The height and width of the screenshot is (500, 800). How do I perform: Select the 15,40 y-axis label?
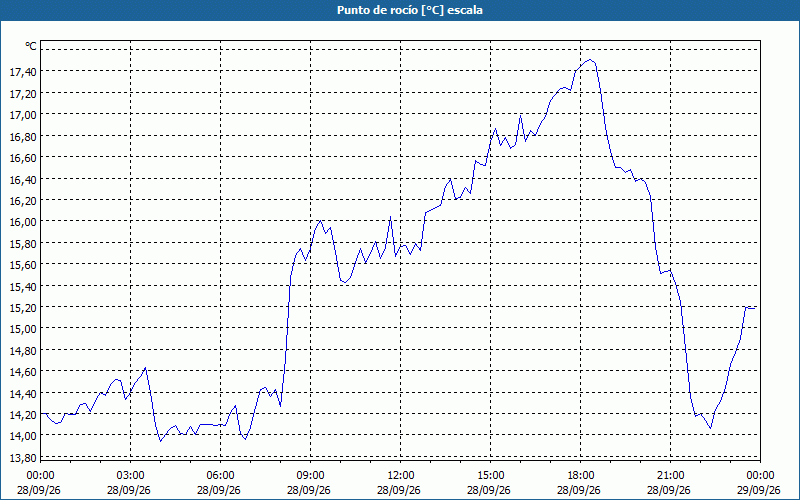(x=23, y=286)
